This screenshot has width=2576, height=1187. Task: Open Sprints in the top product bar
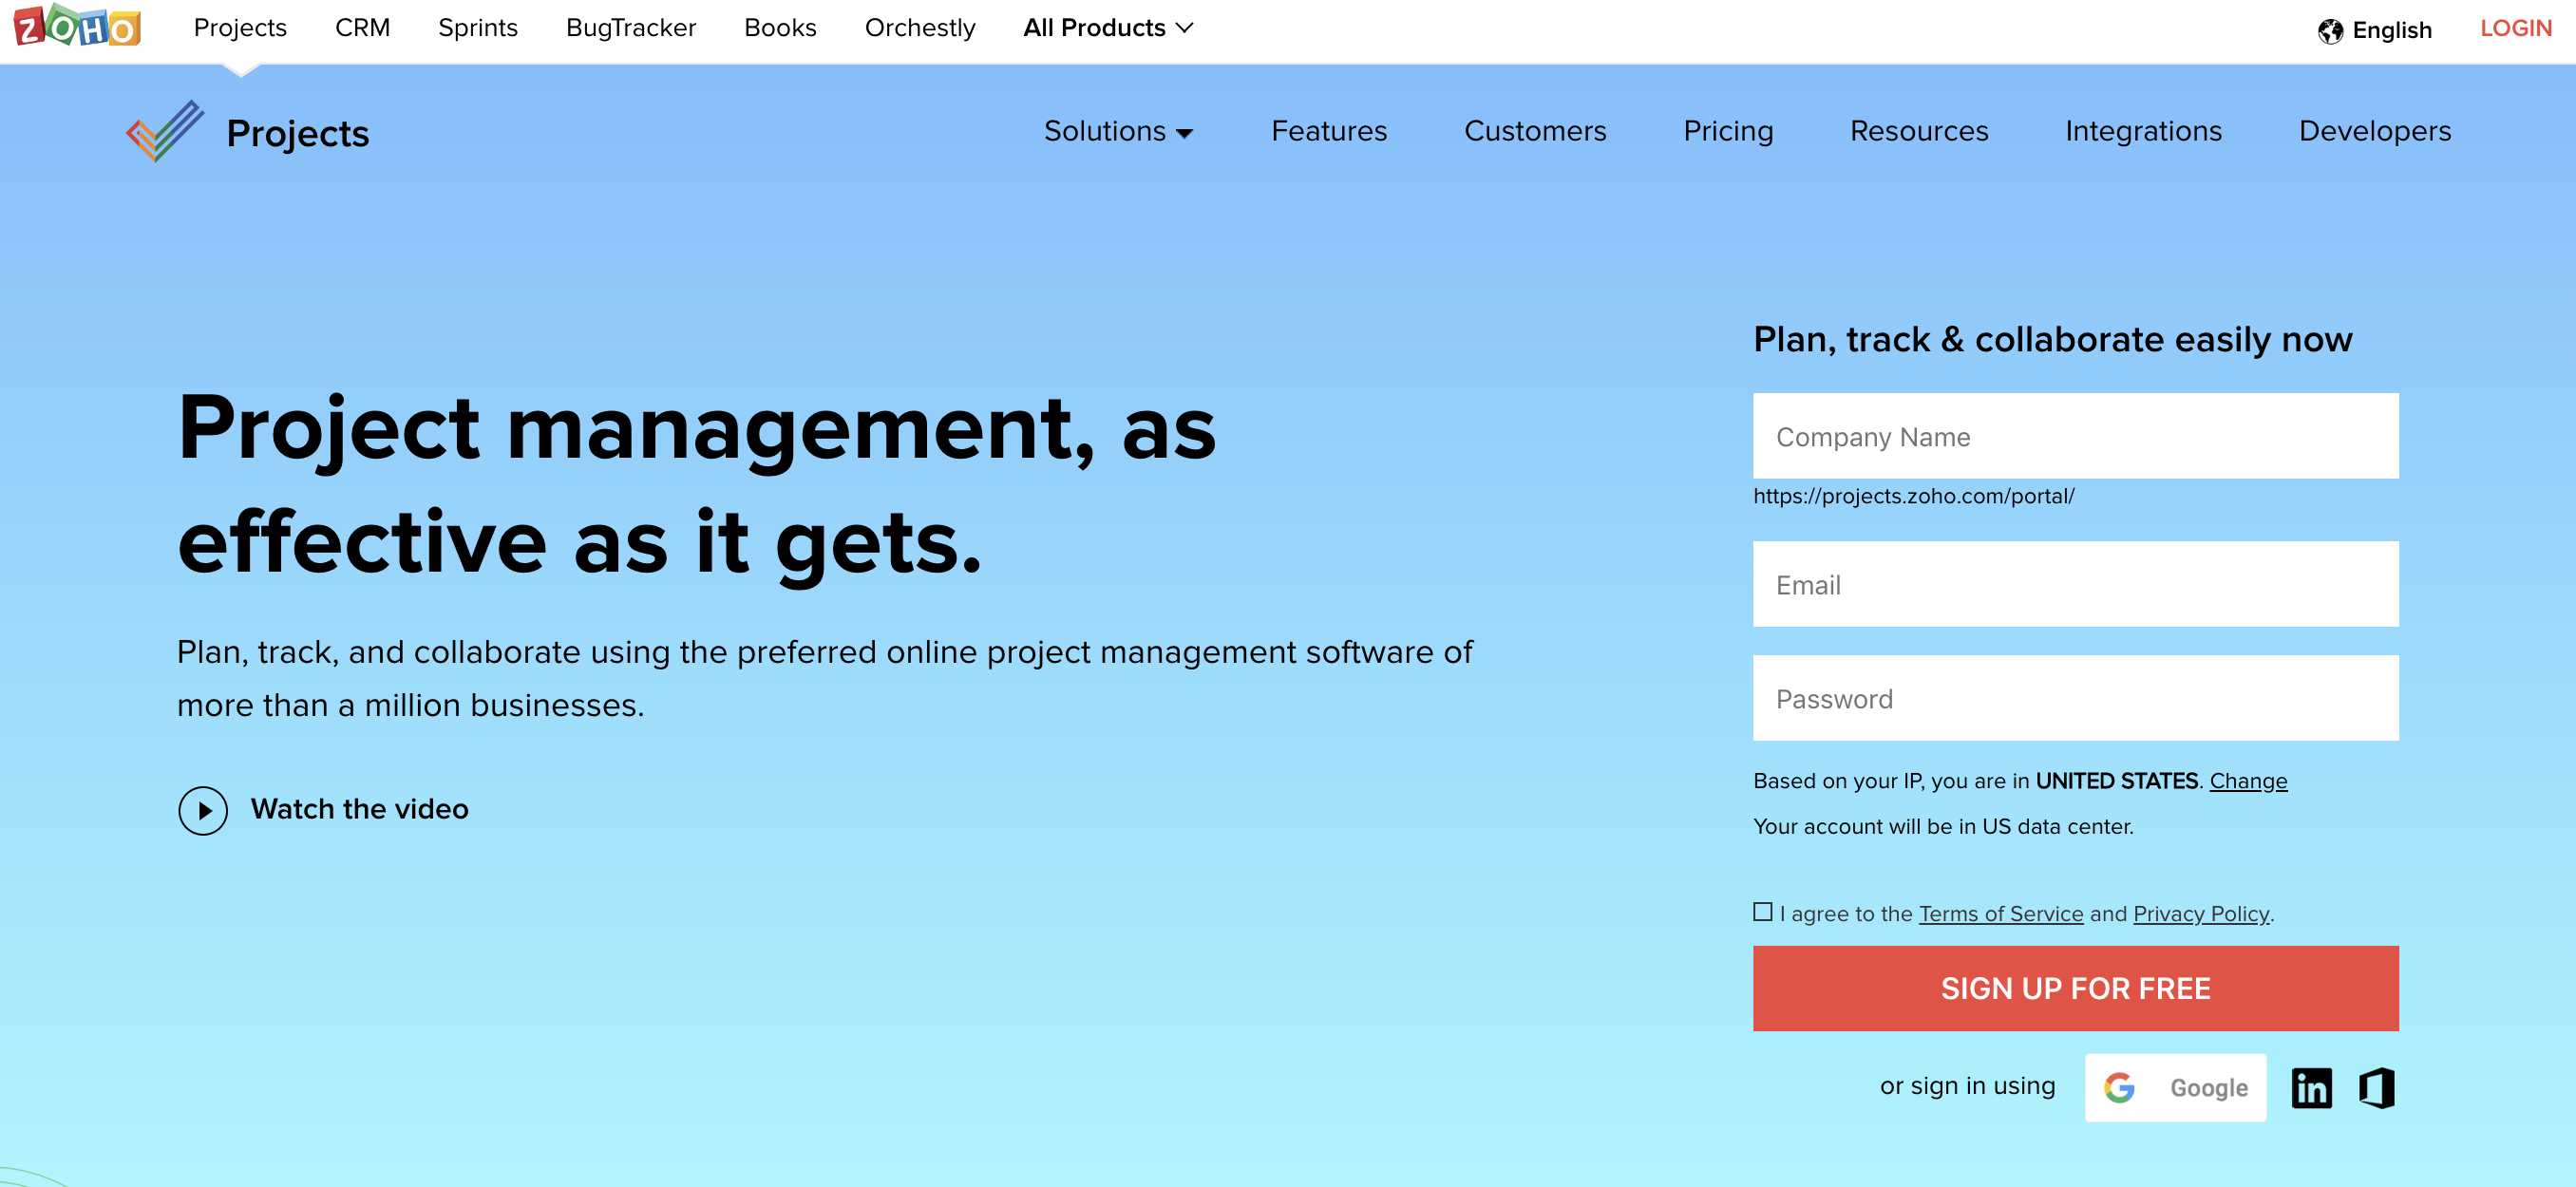click(x=478, y=28)
